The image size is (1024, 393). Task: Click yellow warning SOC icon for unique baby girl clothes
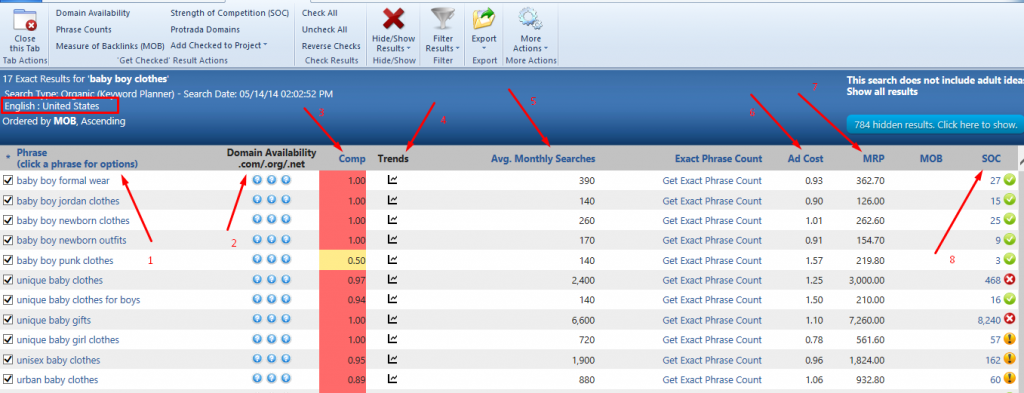(1009, 339)
